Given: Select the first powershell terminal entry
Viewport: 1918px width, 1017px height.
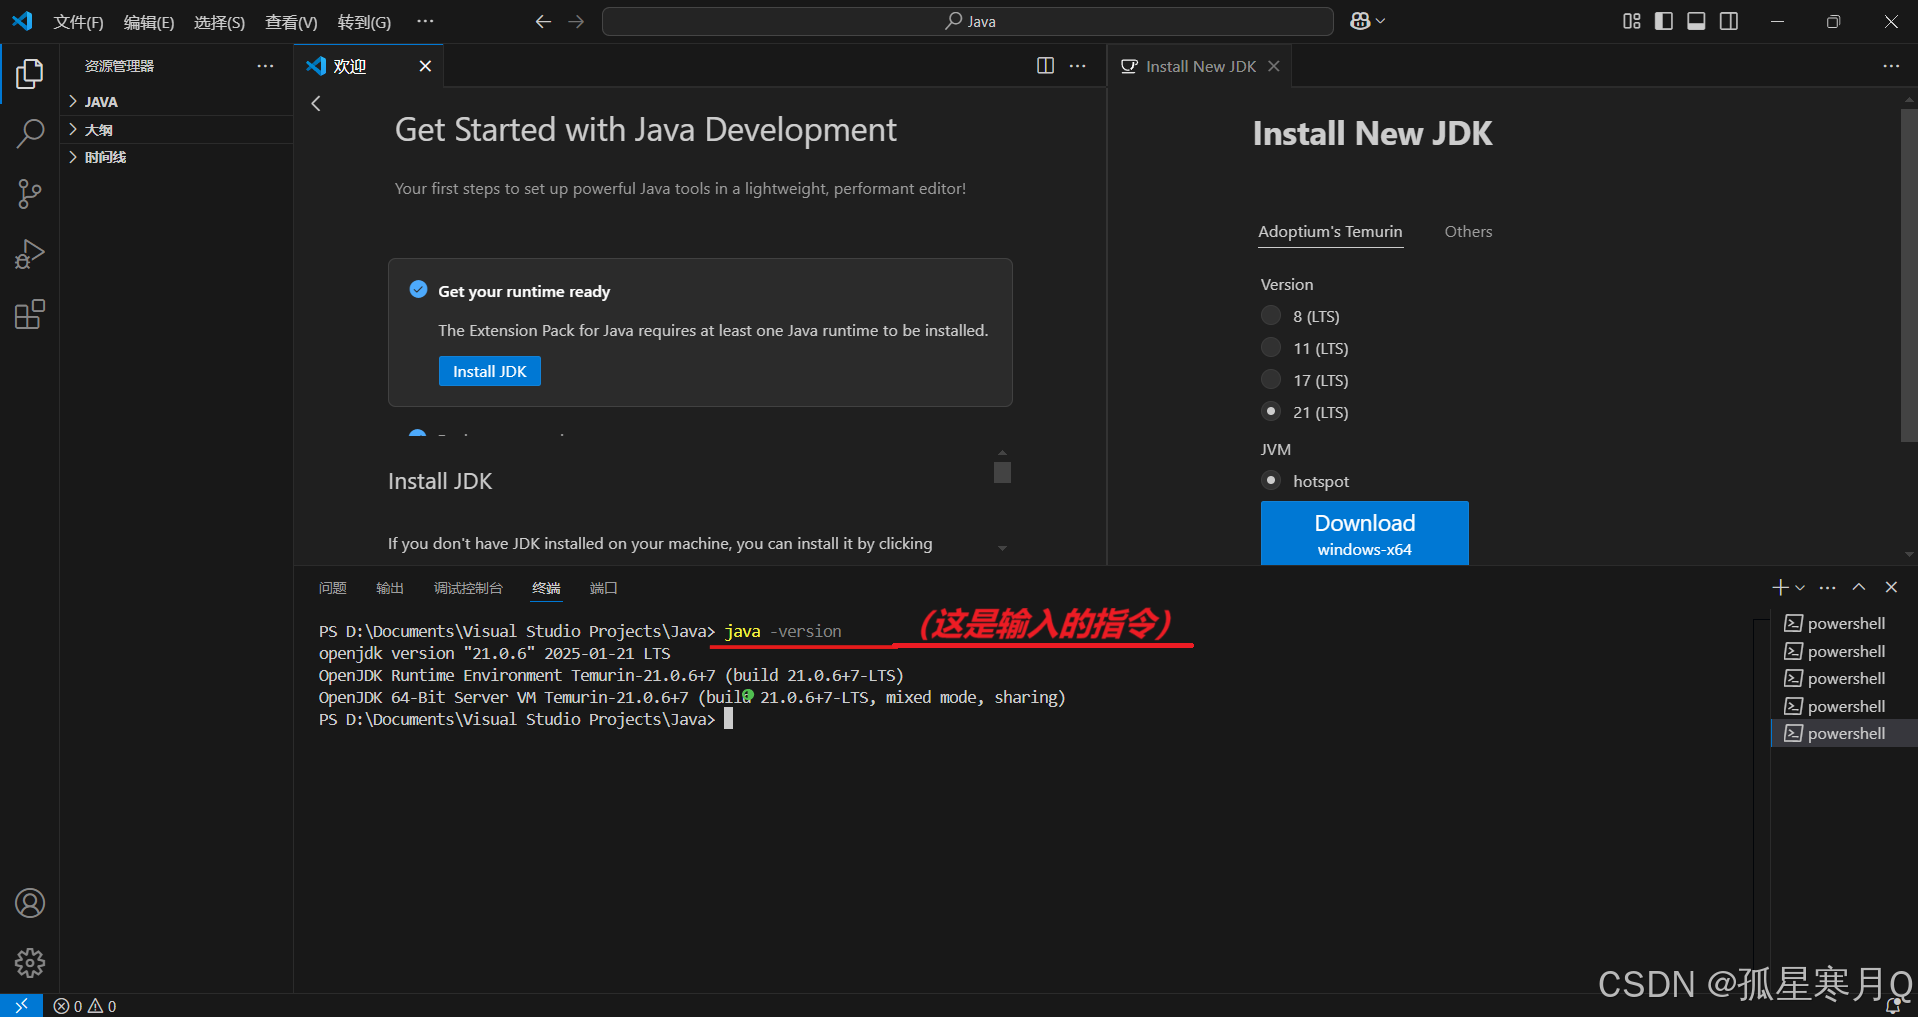Looking at the screenshot, I should coord(1844,623).
